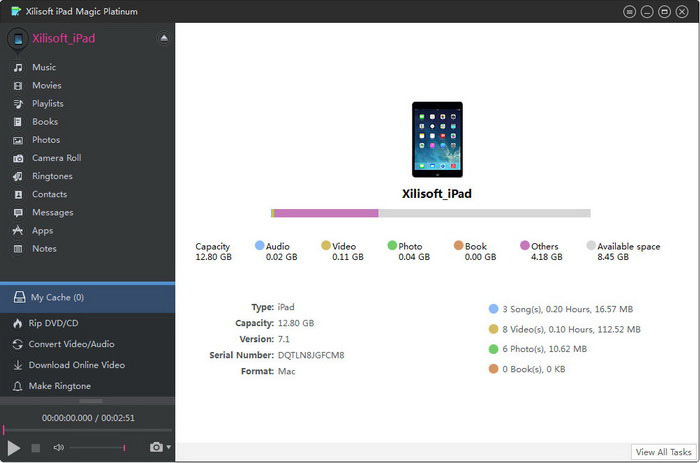Mute audio with the speaker icon
700x463 pixels.
tap(59, 447)
